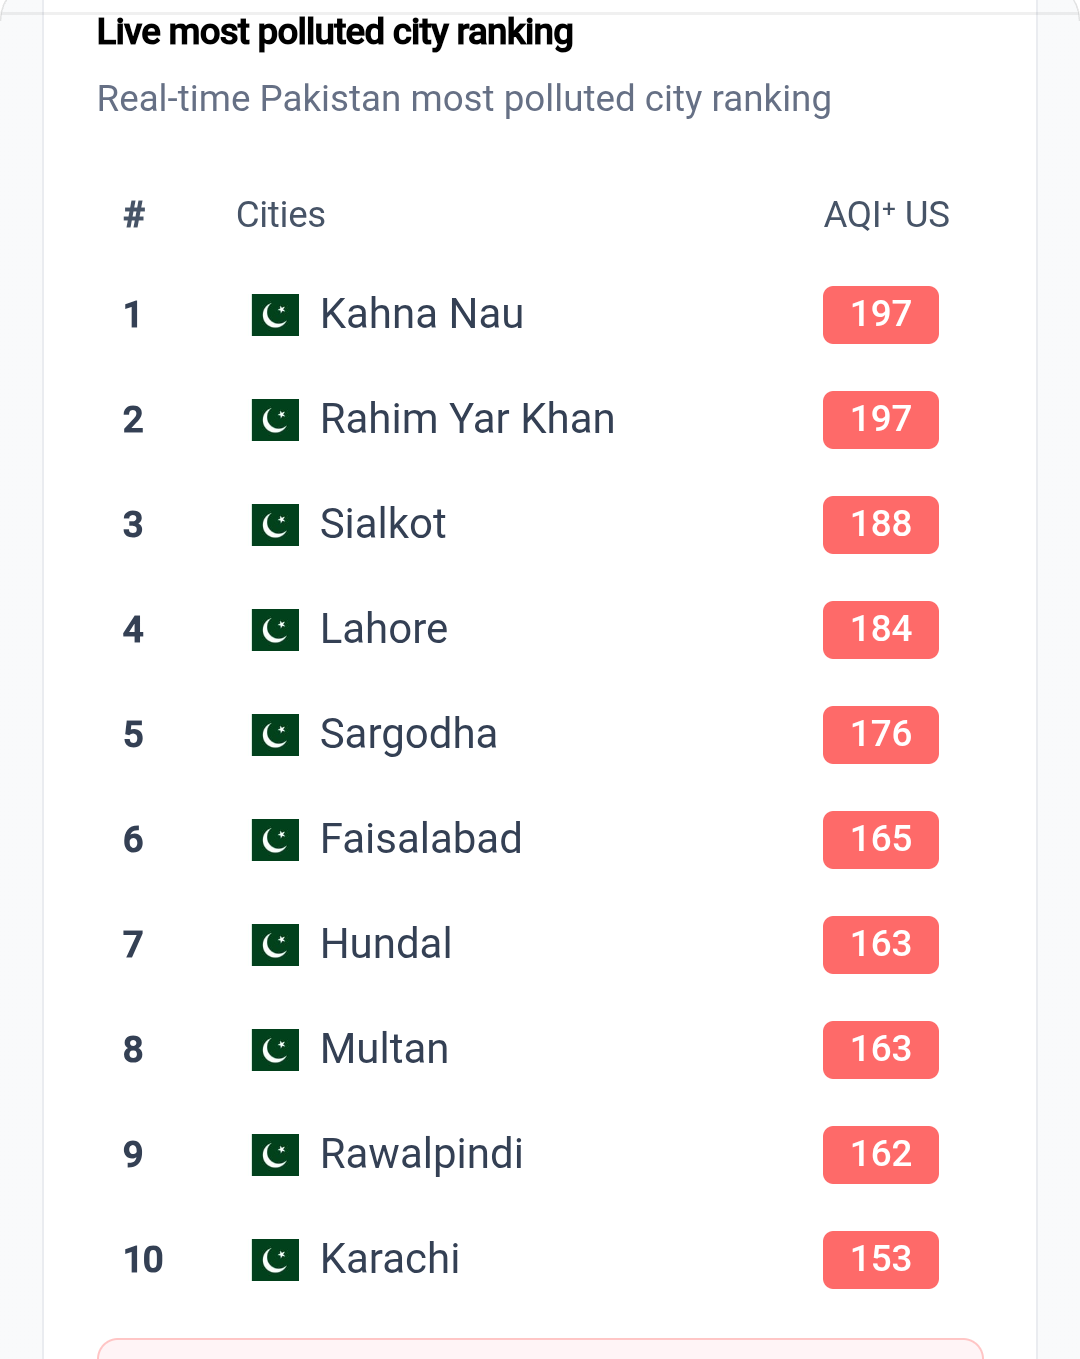Select Multan in the ranking list
The height and width of the screenshot is (1359, 1080).
tap(384, 1049)
